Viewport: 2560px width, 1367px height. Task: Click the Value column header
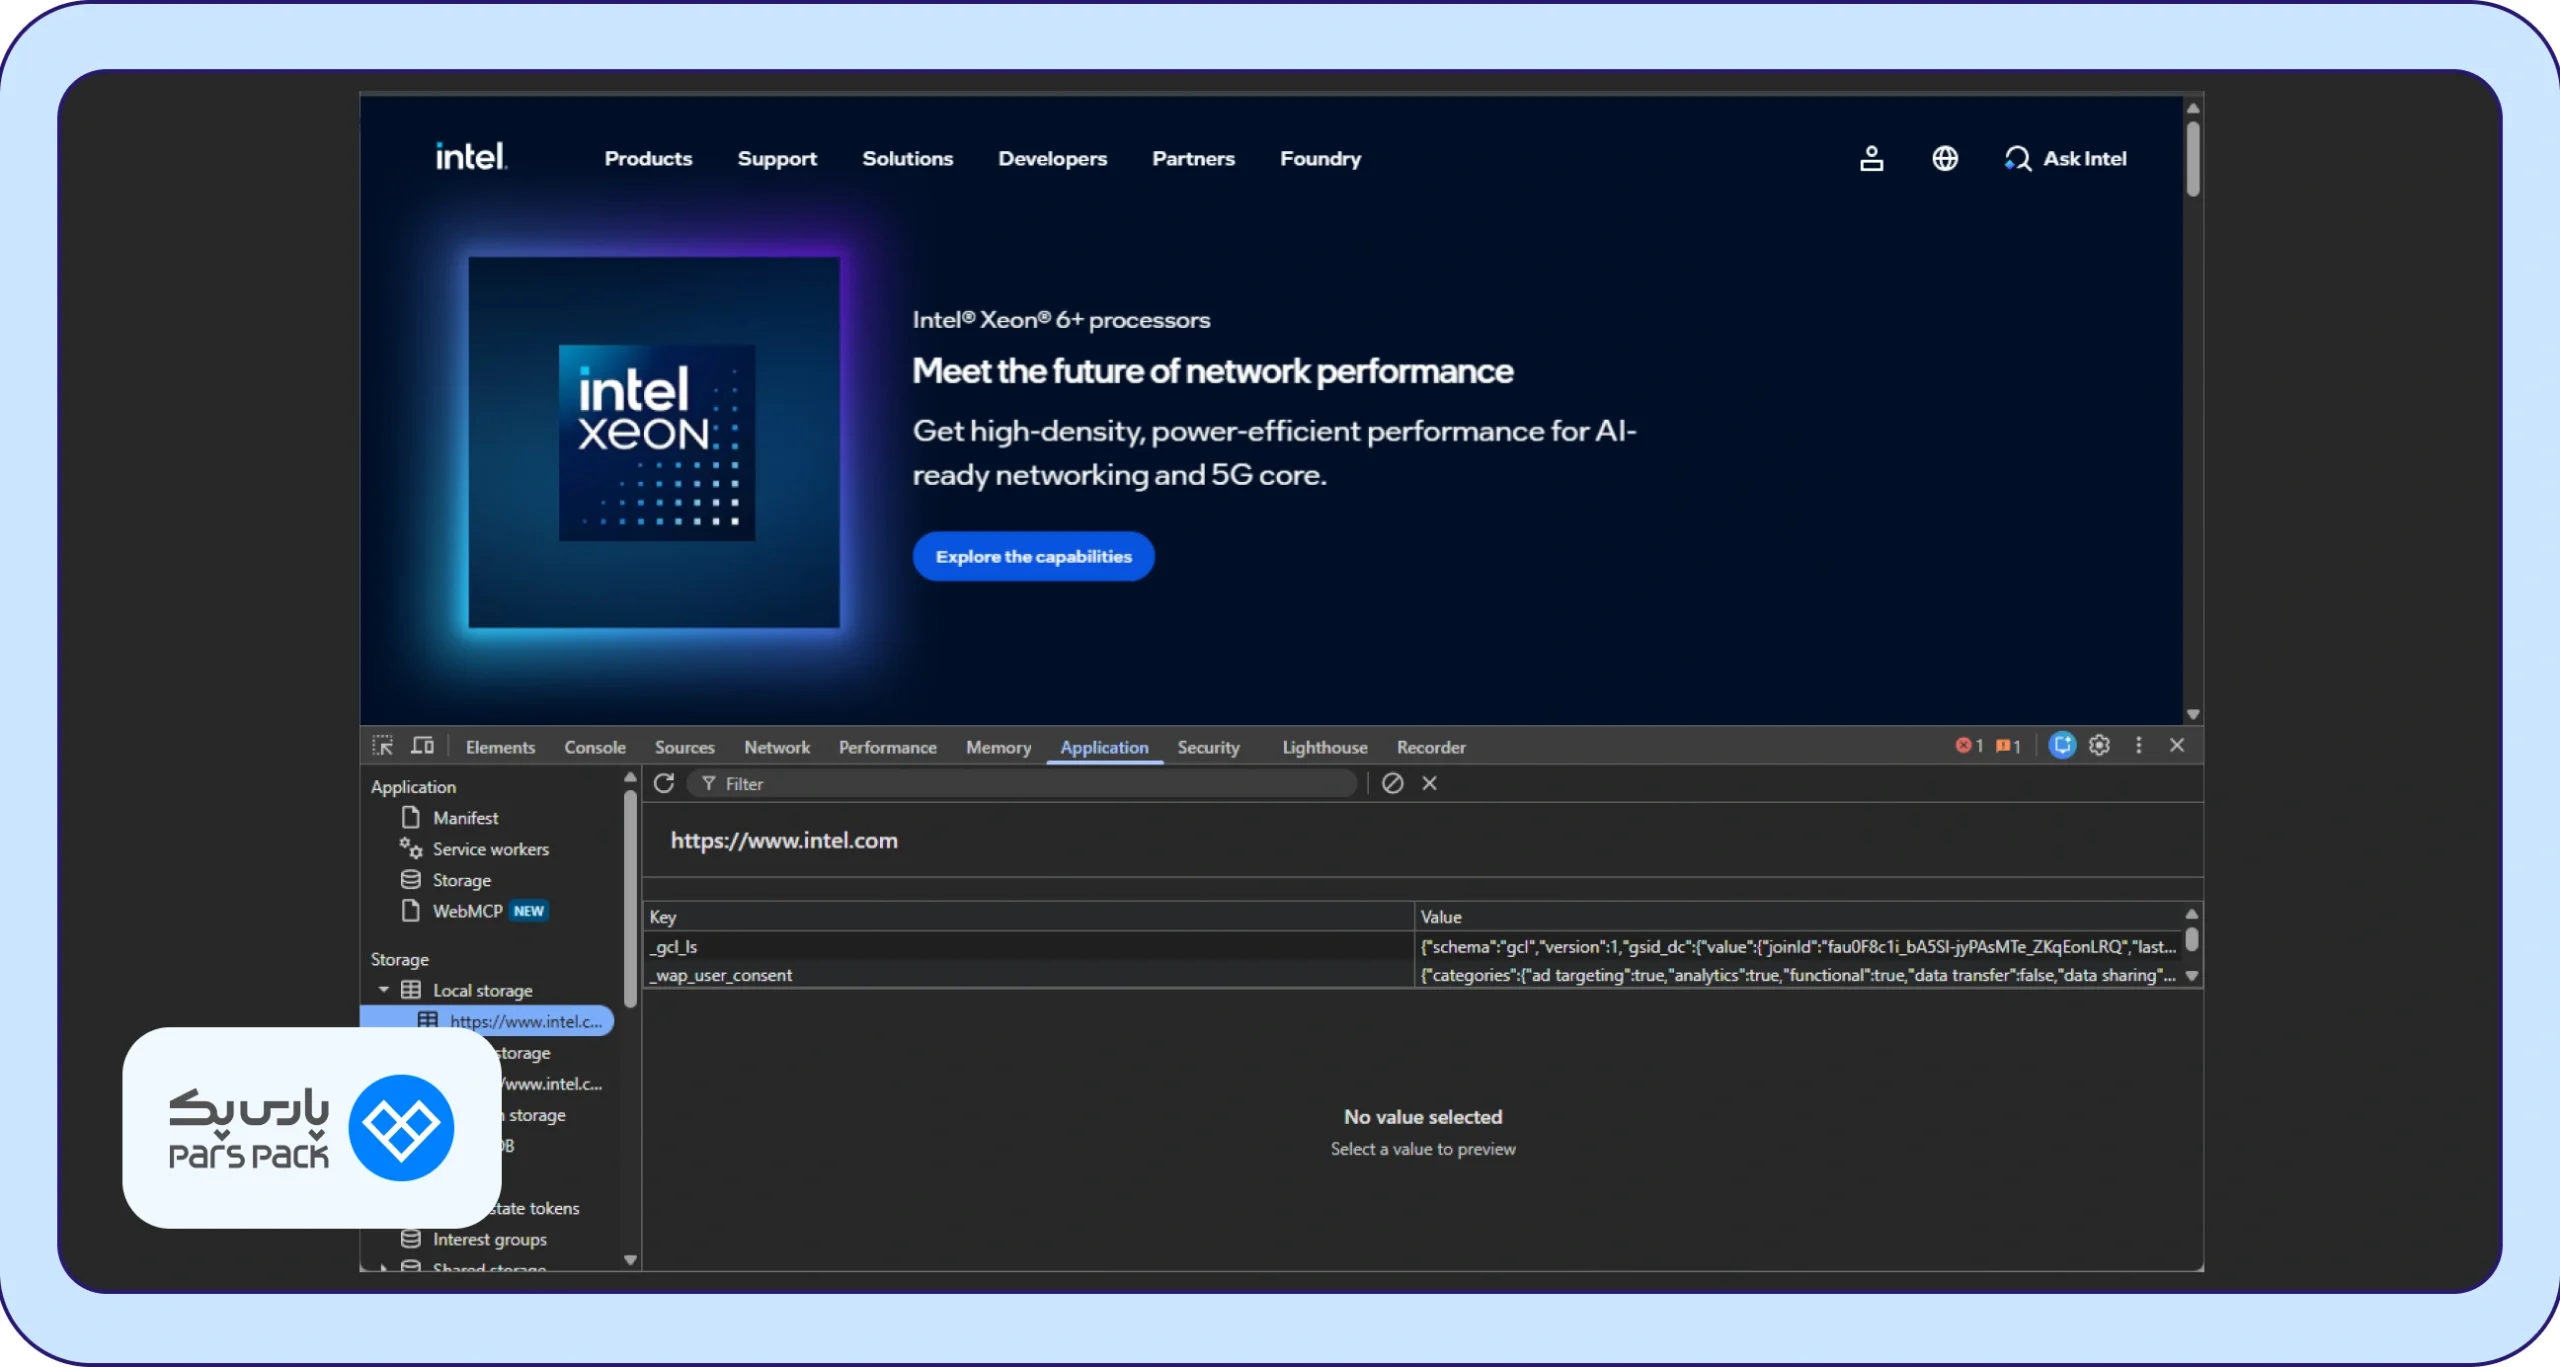click(1798, 916)
